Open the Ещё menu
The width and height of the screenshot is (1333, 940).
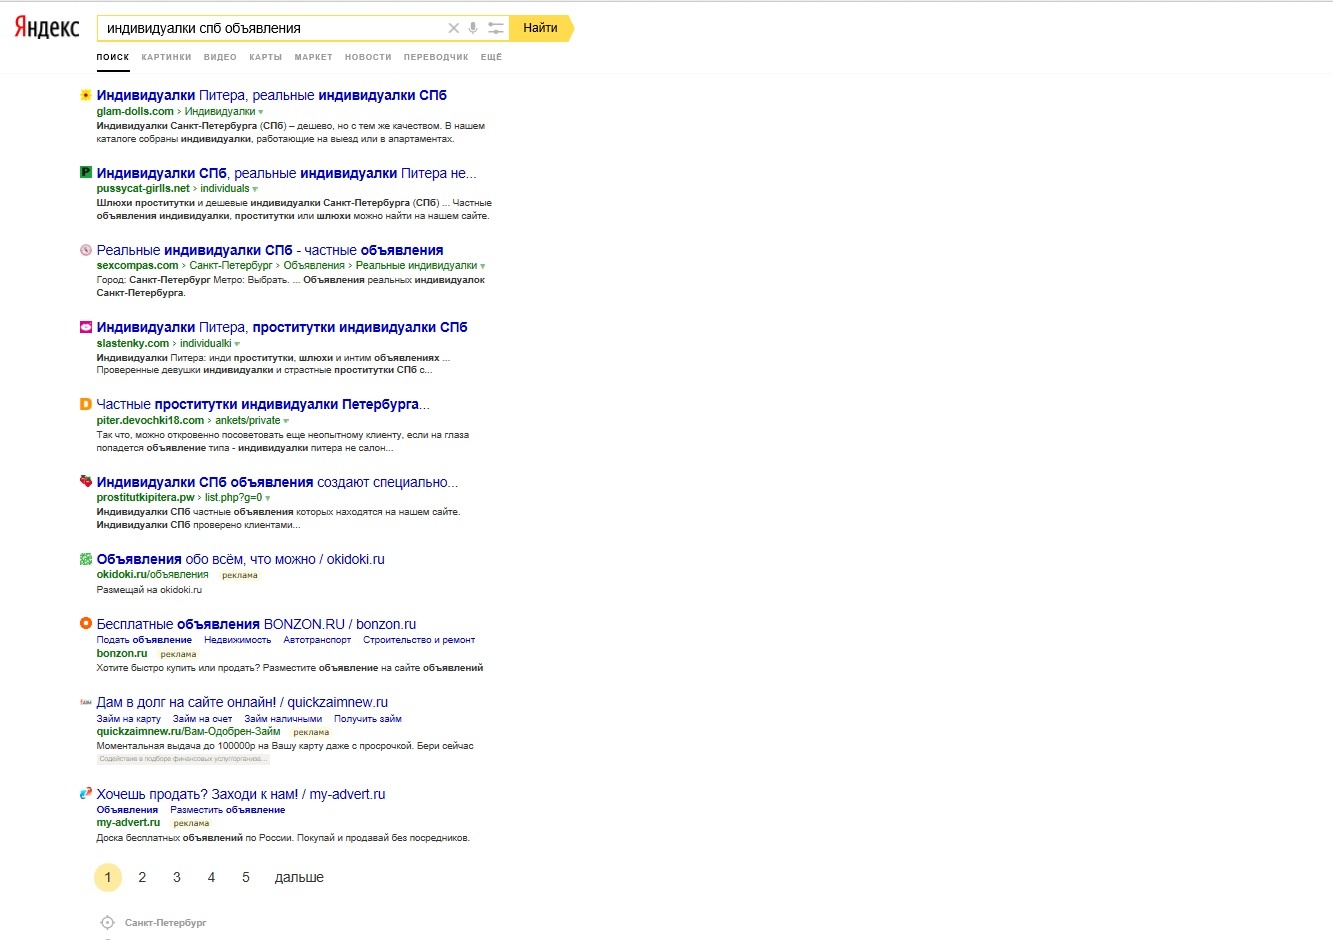[x=492, y=57]
